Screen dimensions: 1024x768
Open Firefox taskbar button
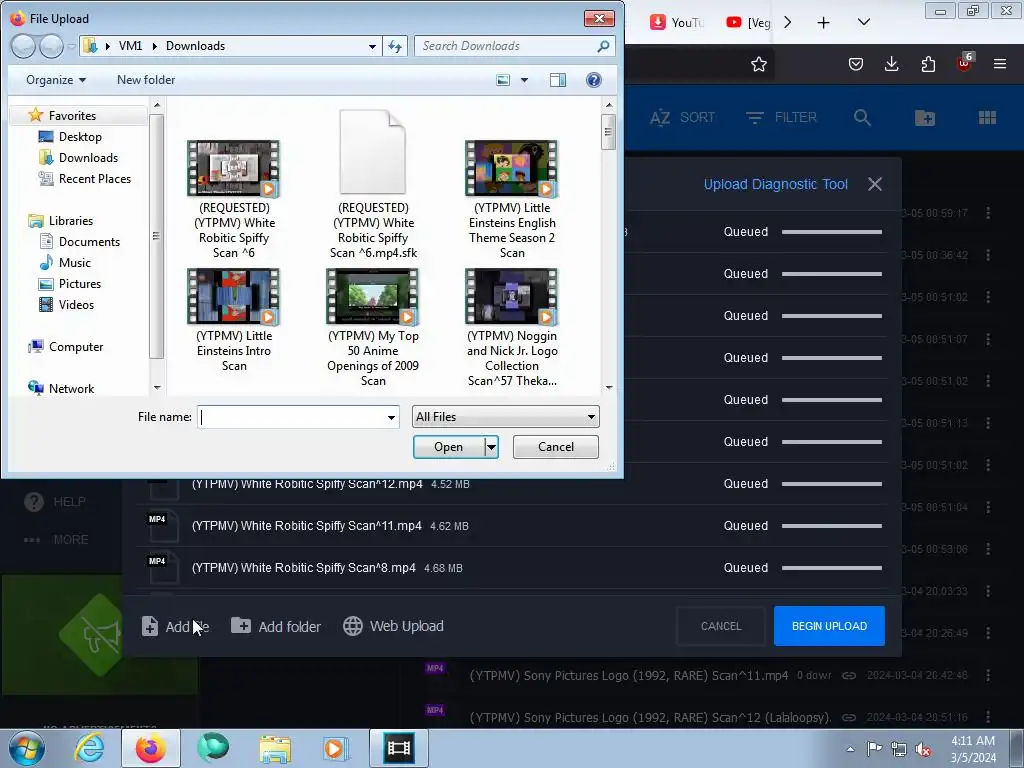[151, 748]
